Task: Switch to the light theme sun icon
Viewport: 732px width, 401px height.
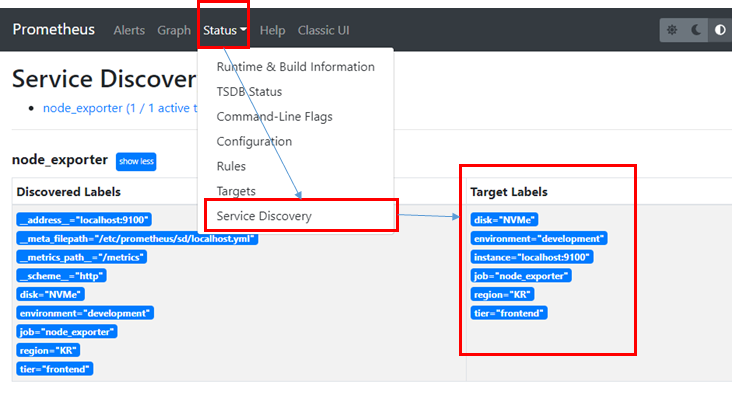Action: click(672, 30)
